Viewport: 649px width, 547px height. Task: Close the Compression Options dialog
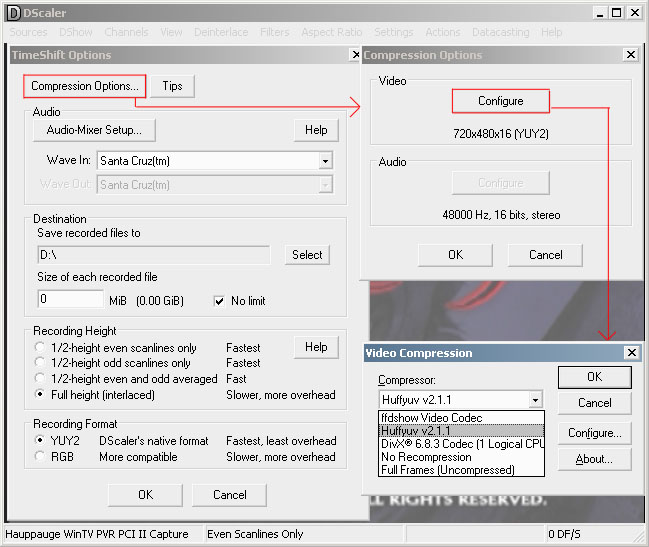click(631, 55)
